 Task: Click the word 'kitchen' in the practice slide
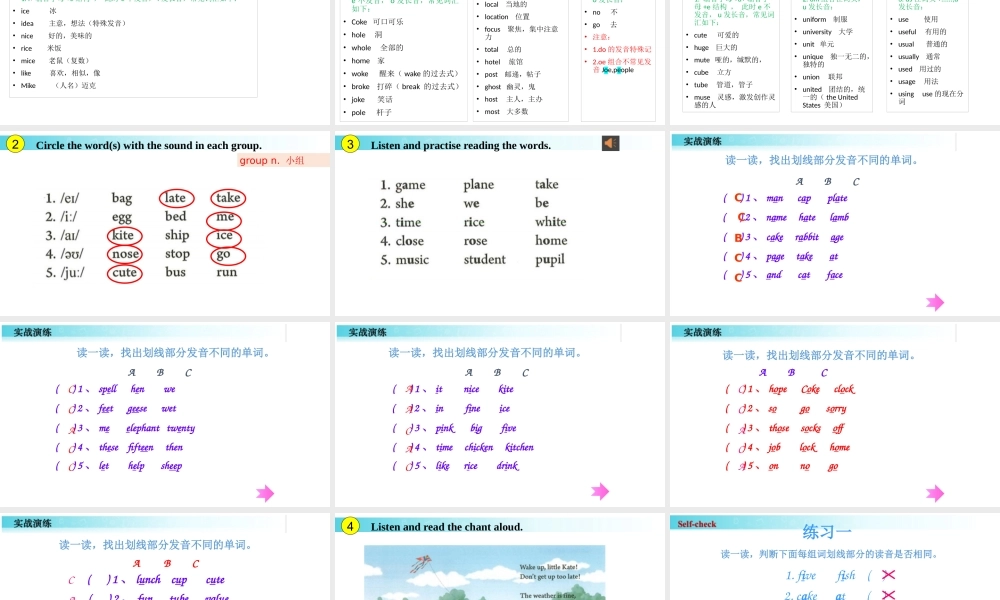[x=519, y=448]
